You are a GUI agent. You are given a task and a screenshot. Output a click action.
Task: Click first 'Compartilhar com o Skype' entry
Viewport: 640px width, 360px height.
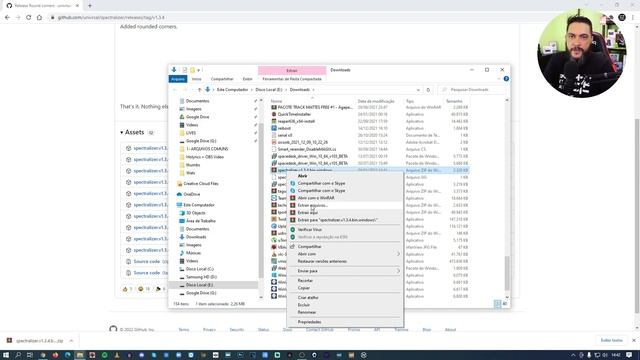coord(321,183)
